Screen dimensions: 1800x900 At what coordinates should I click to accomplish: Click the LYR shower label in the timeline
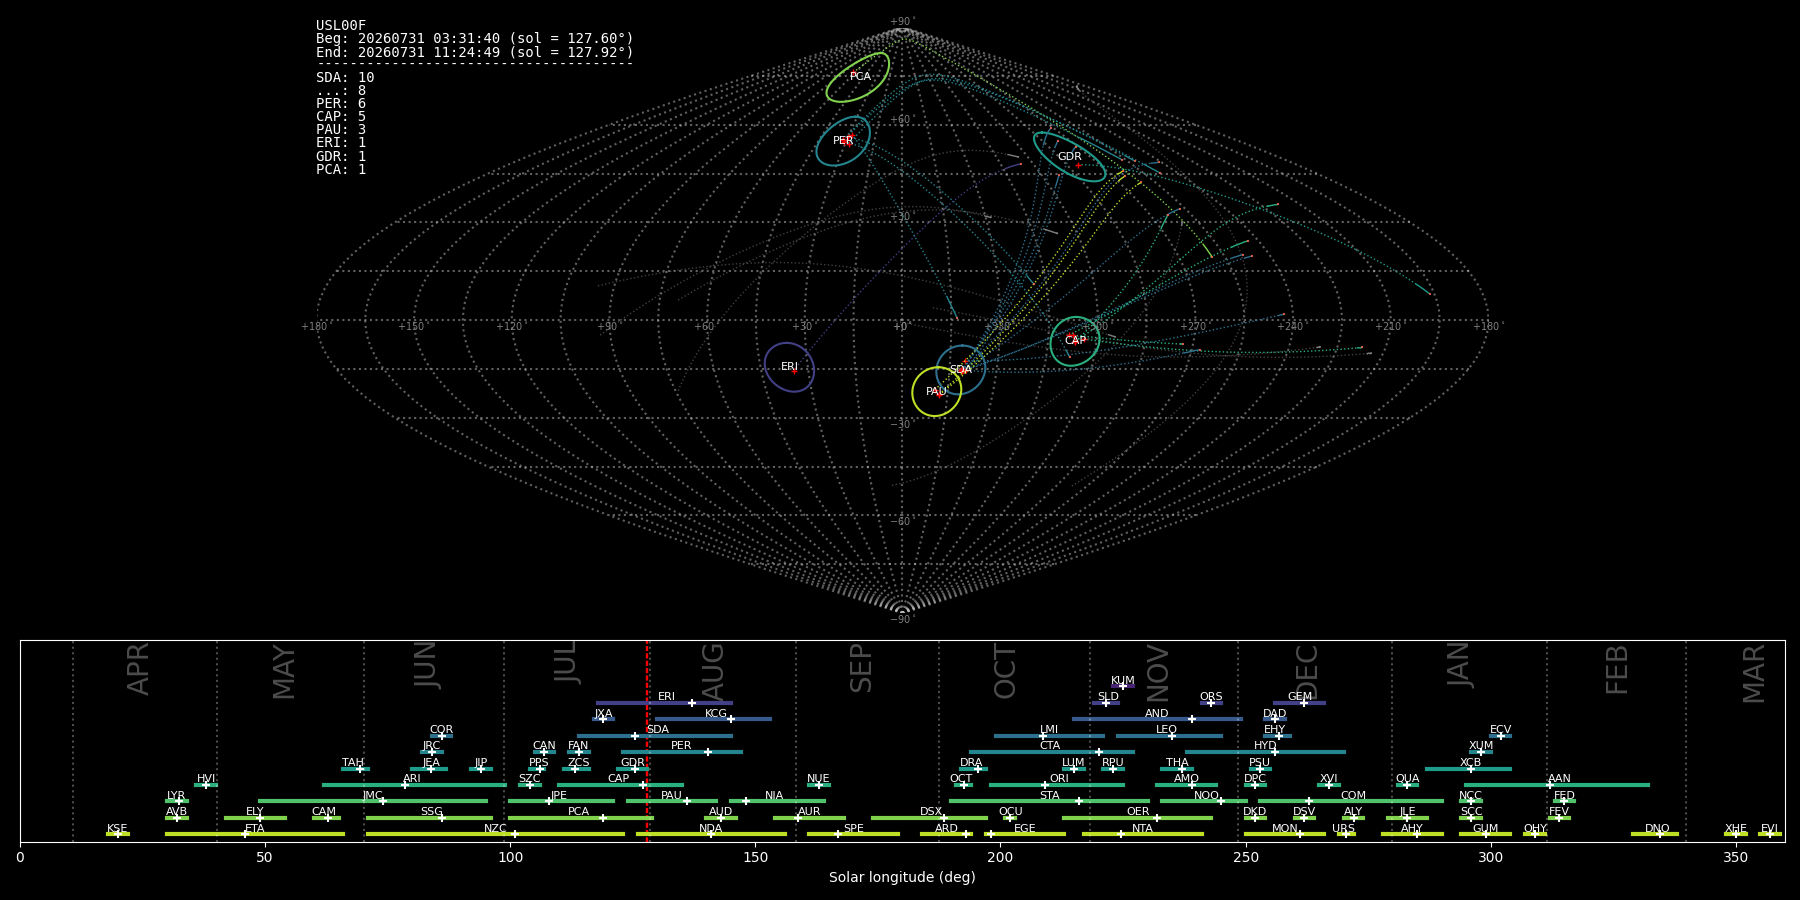pyautogui.click(x=176, y=796)
